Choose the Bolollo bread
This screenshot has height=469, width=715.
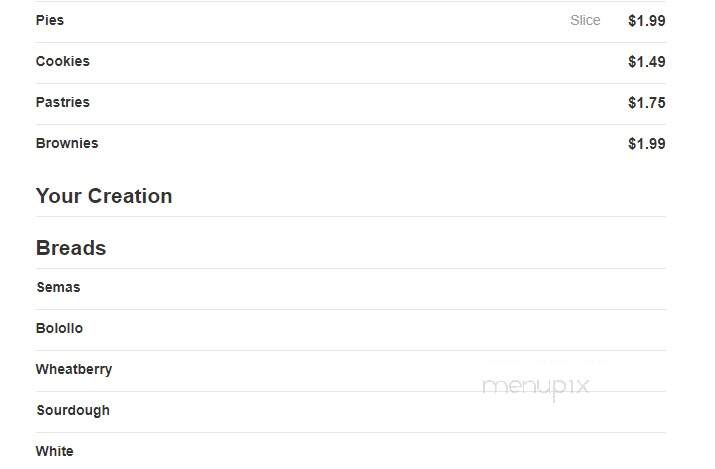coord(59,328)
